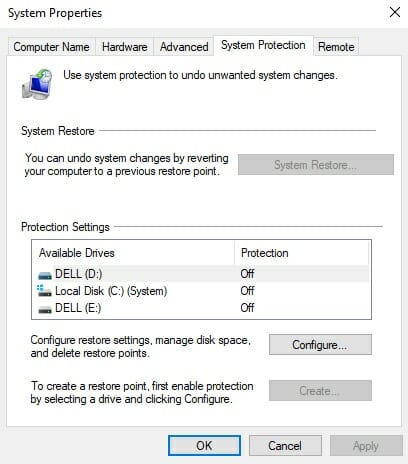Select the DELL (E:) drive row

(x=201, y=308)
